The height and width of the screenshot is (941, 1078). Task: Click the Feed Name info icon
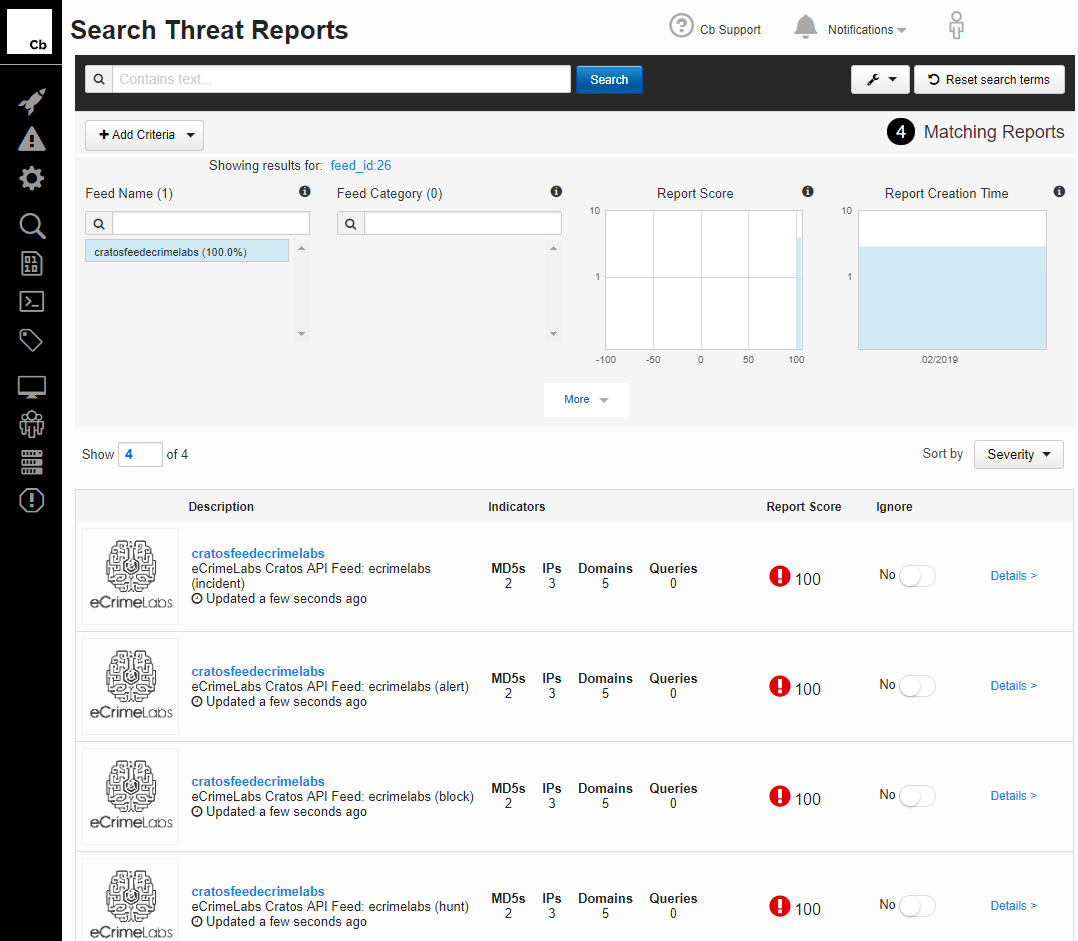[305, 192]
